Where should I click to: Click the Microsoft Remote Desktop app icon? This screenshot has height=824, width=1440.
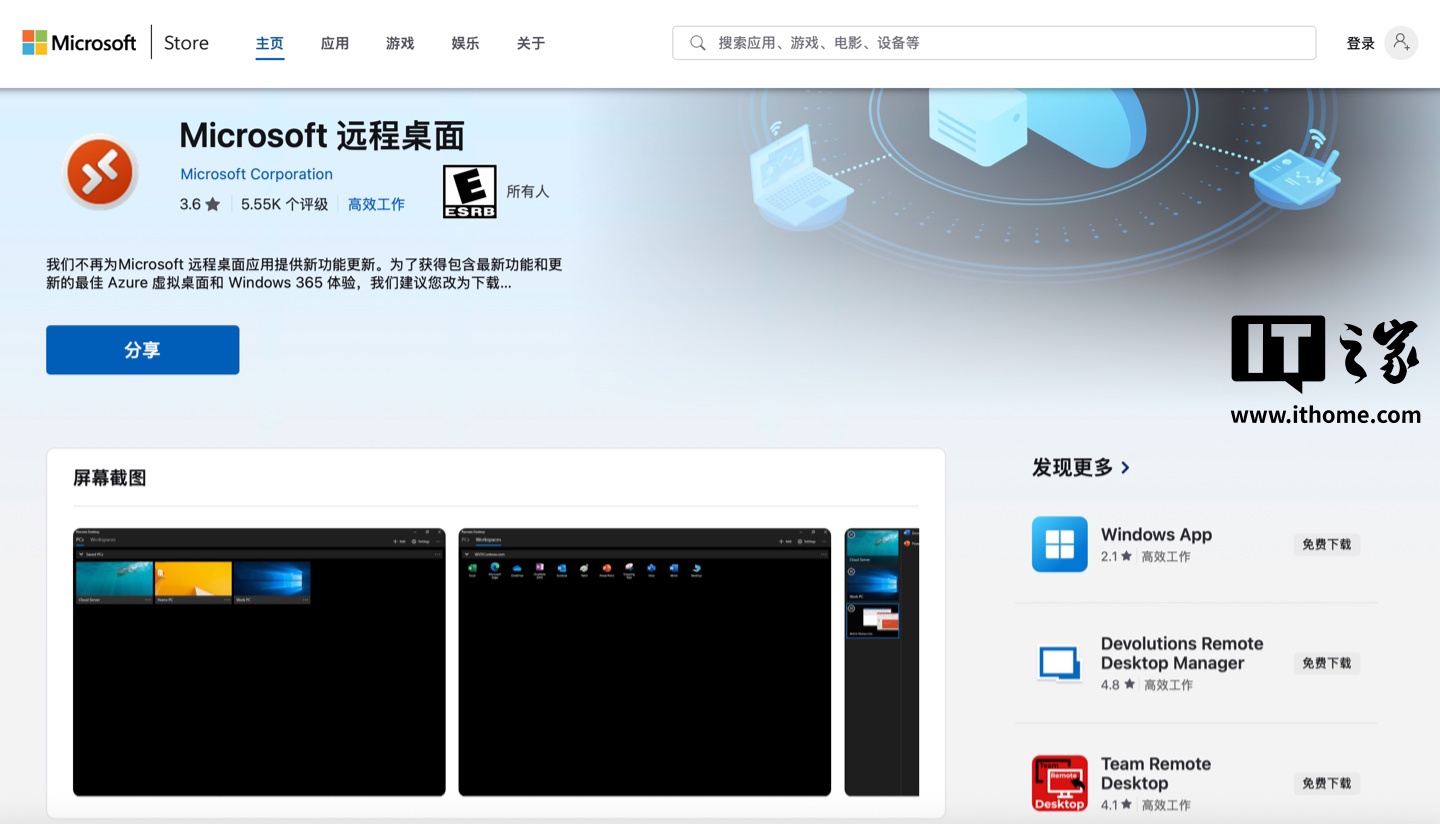(100, 171)
